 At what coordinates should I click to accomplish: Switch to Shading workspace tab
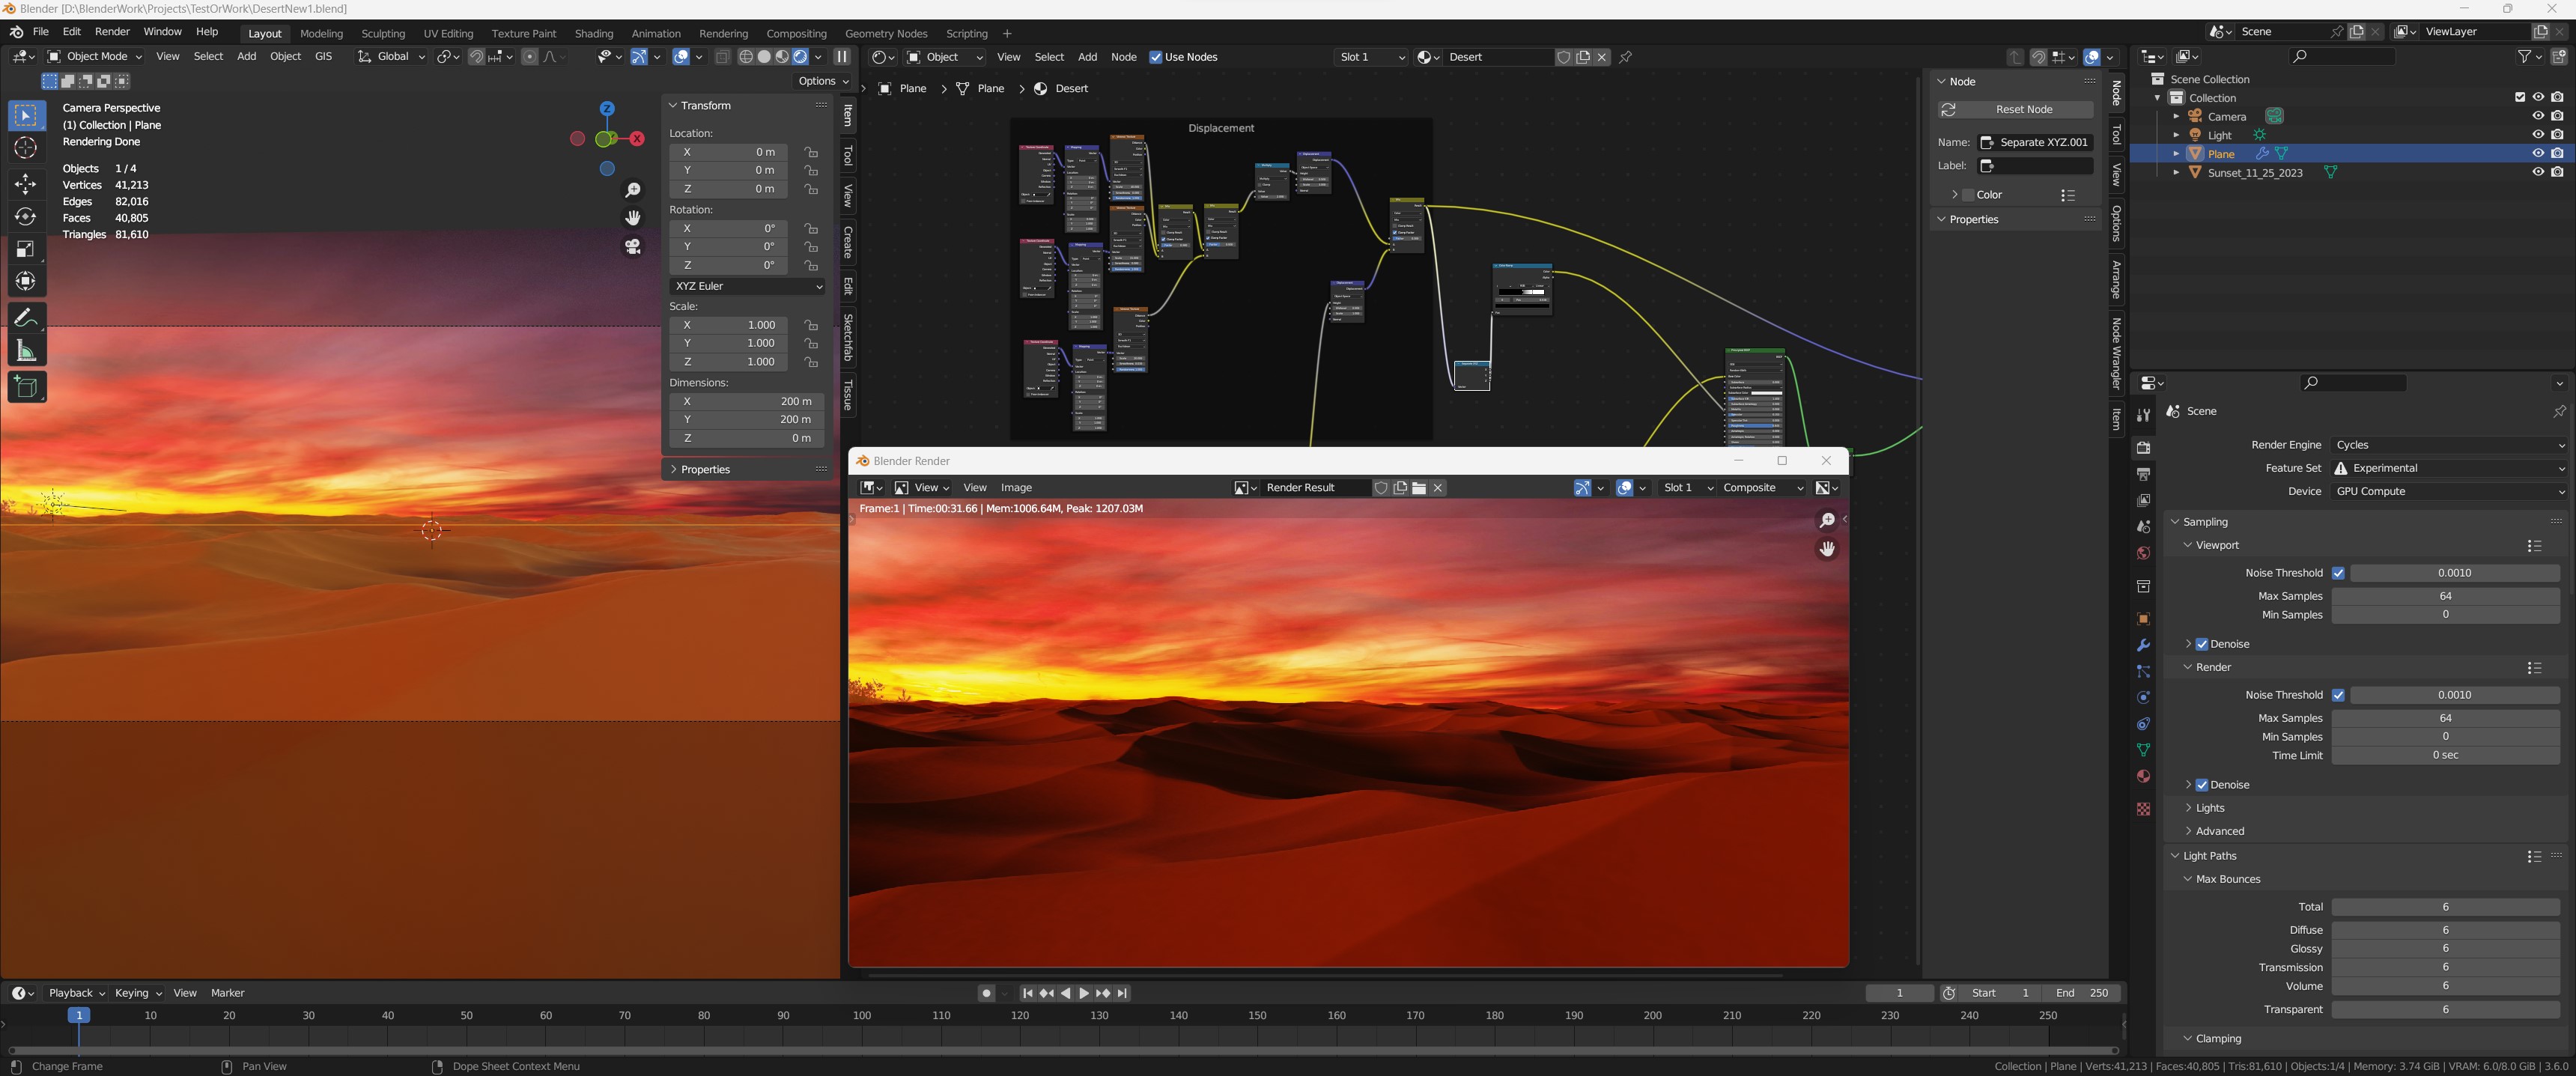click(x=594, y=33)
